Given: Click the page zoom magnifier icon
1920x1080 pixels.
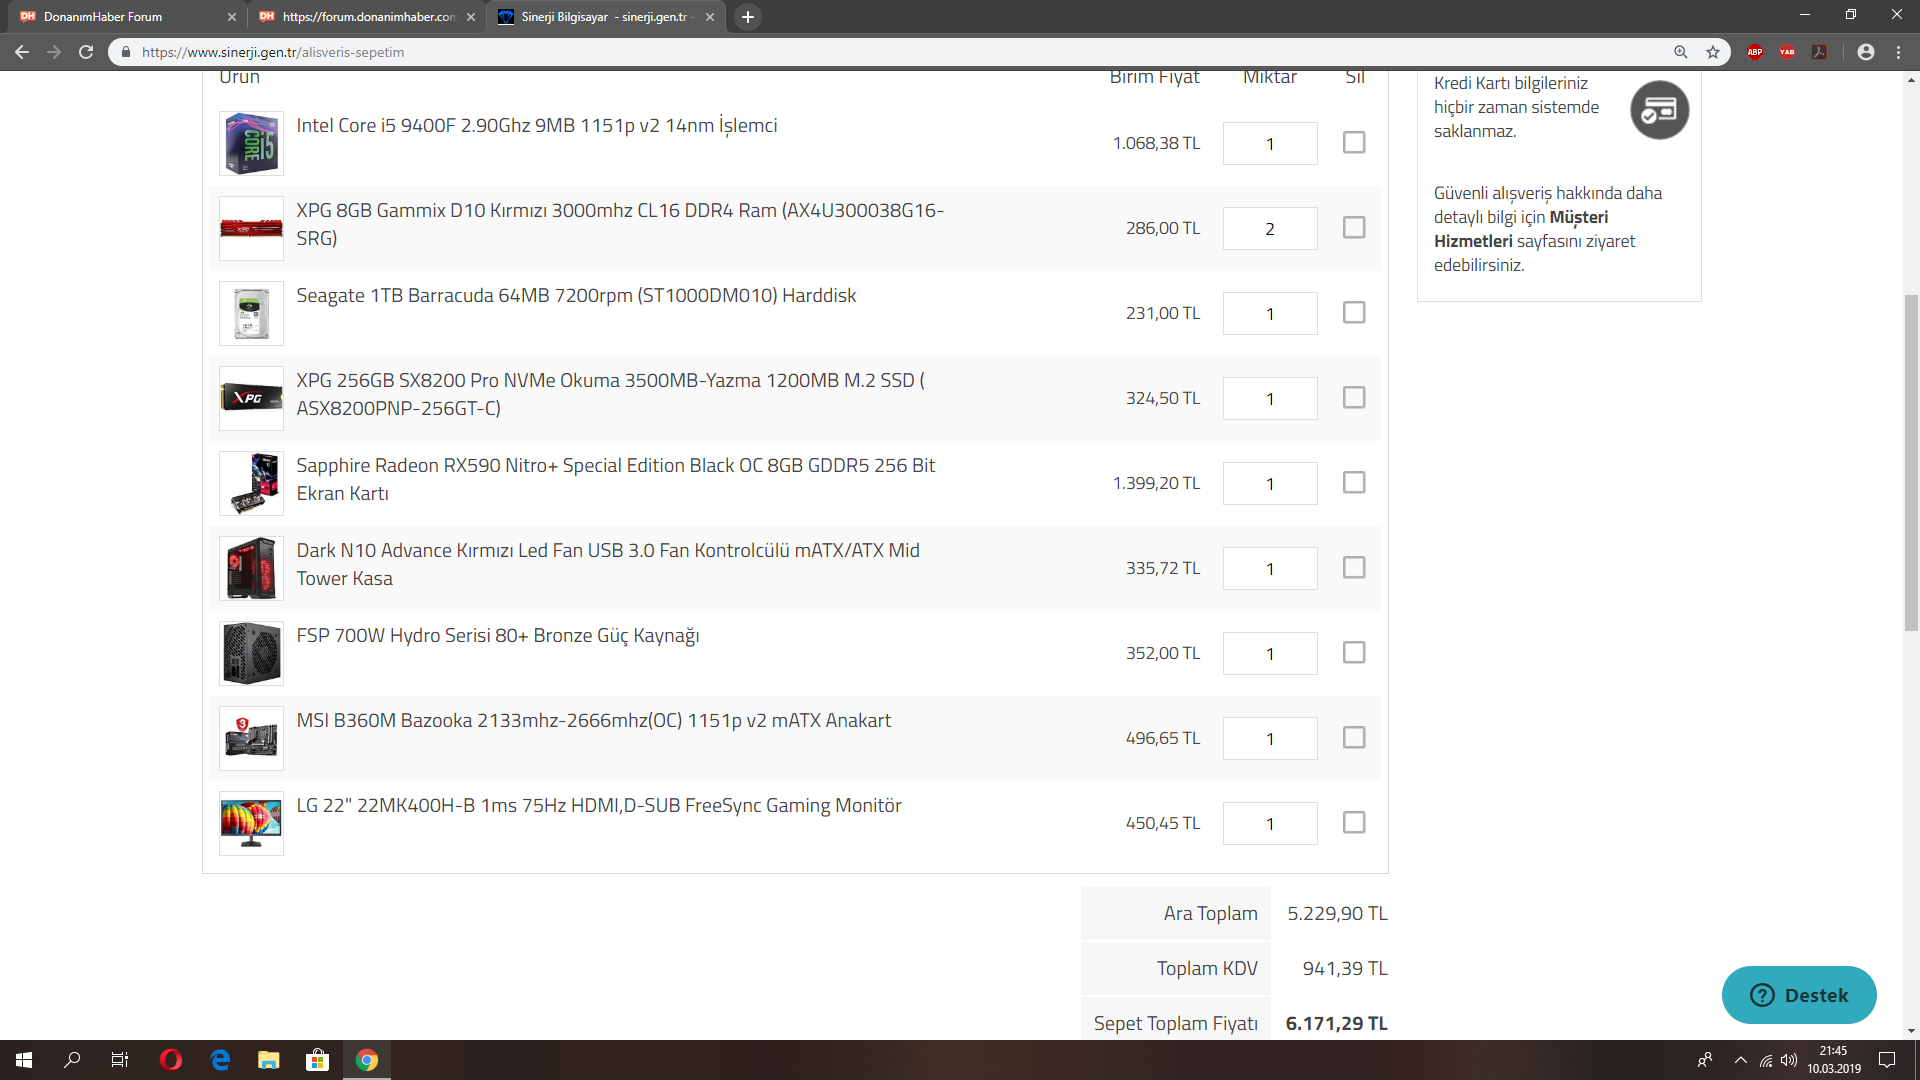Looking at the screenshot, I should pos(1681,52).
